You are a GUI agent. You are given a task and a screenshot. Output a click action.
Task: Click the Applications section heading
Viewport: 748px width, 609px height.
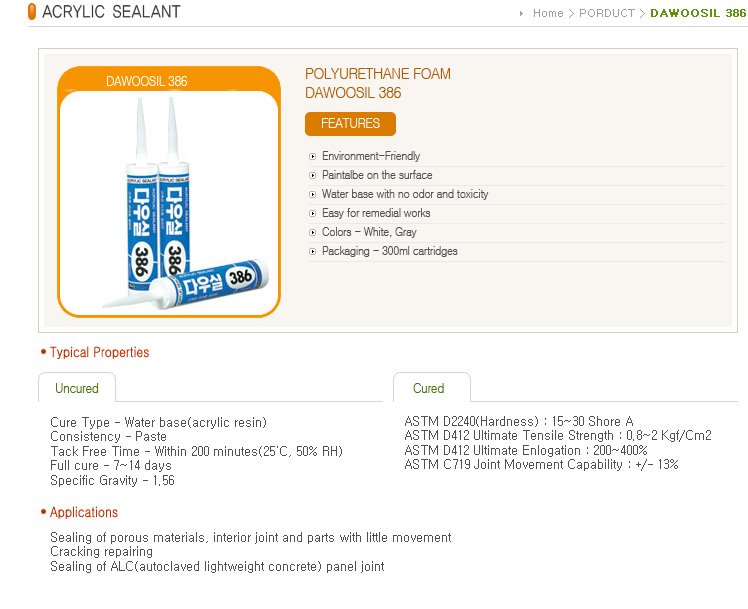(83, 512)
